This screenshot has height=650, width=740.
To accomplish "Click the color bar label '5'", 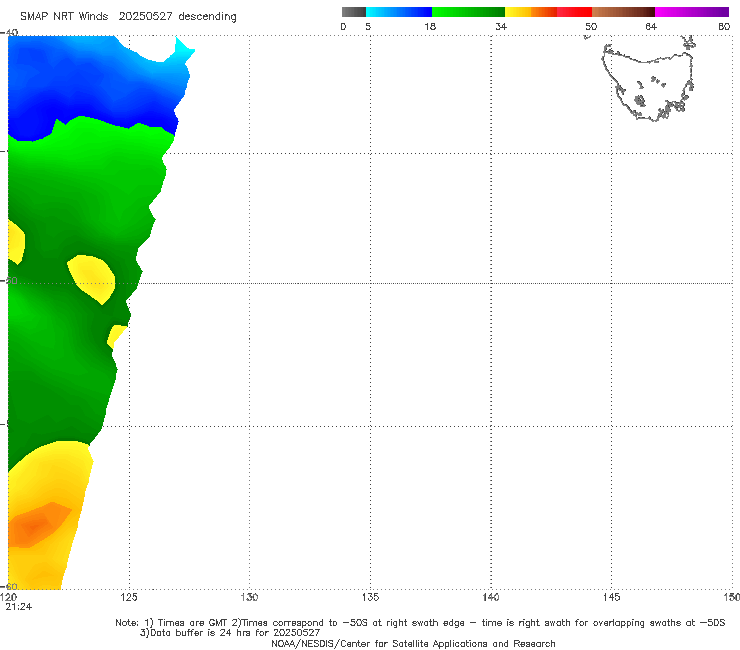I will (x=368, y=27).
